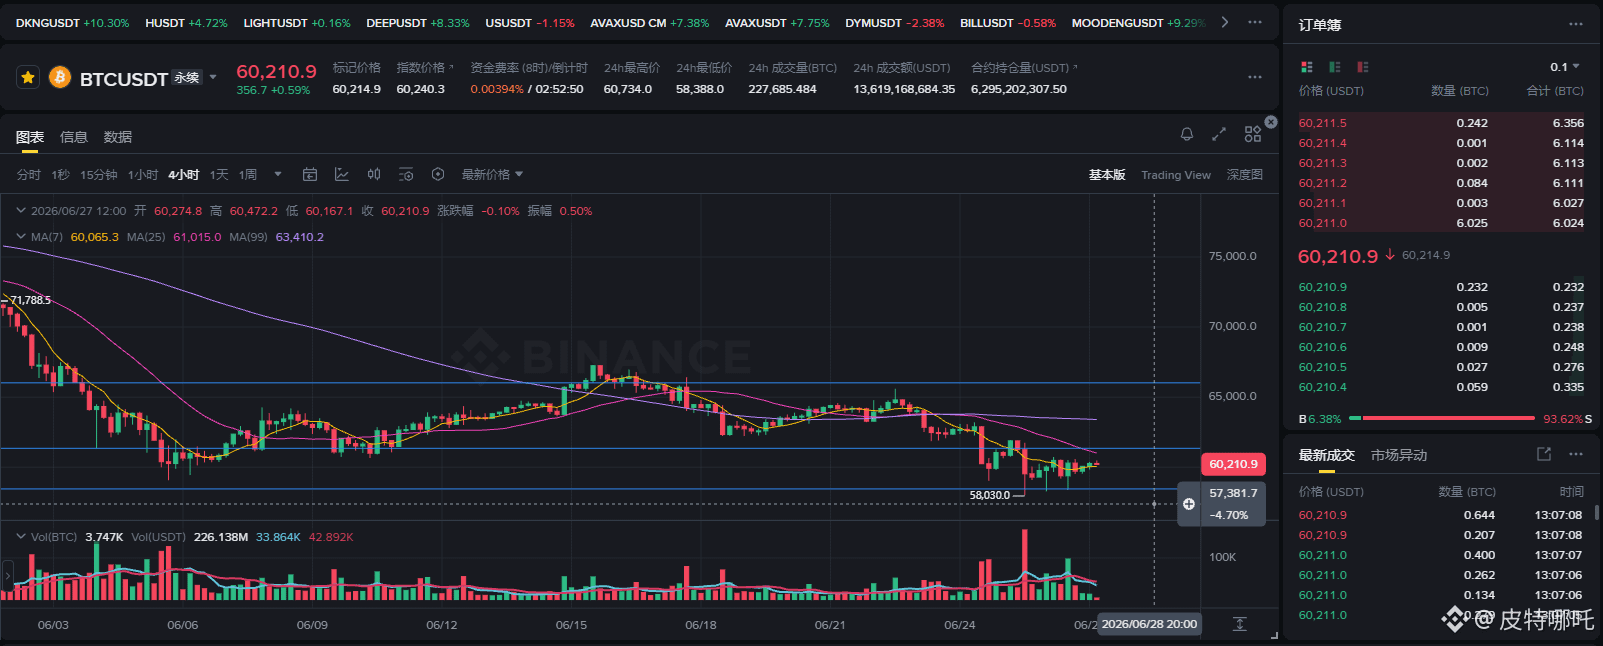The image size is (1603, 646).
Task: Select the 15分钟 interval
Action: tap(99, 175)
